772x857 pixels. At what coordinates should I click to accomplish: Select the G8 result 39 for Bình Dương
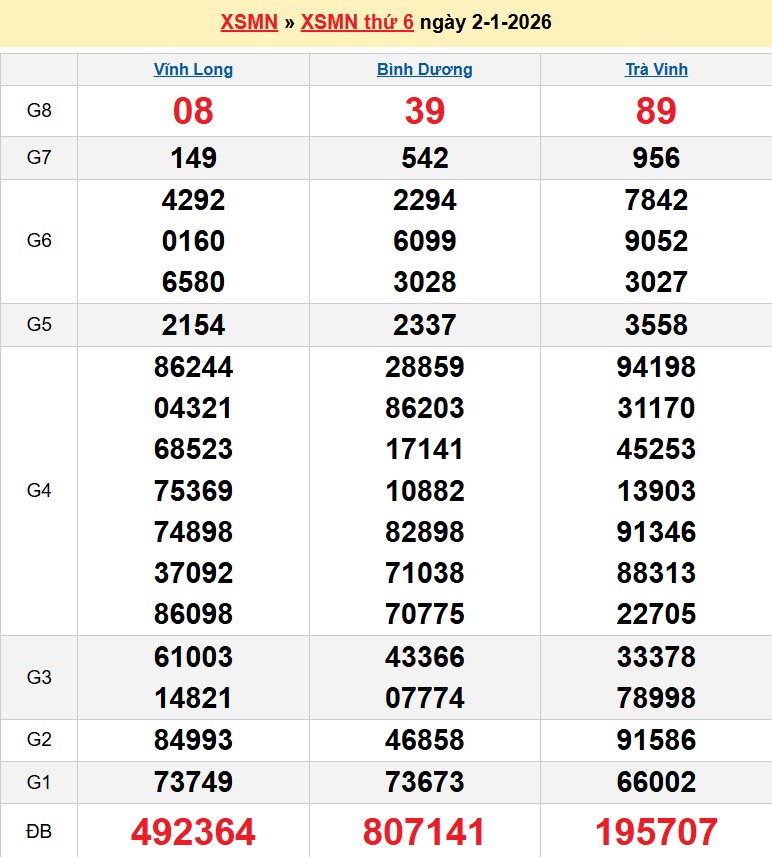424,111
